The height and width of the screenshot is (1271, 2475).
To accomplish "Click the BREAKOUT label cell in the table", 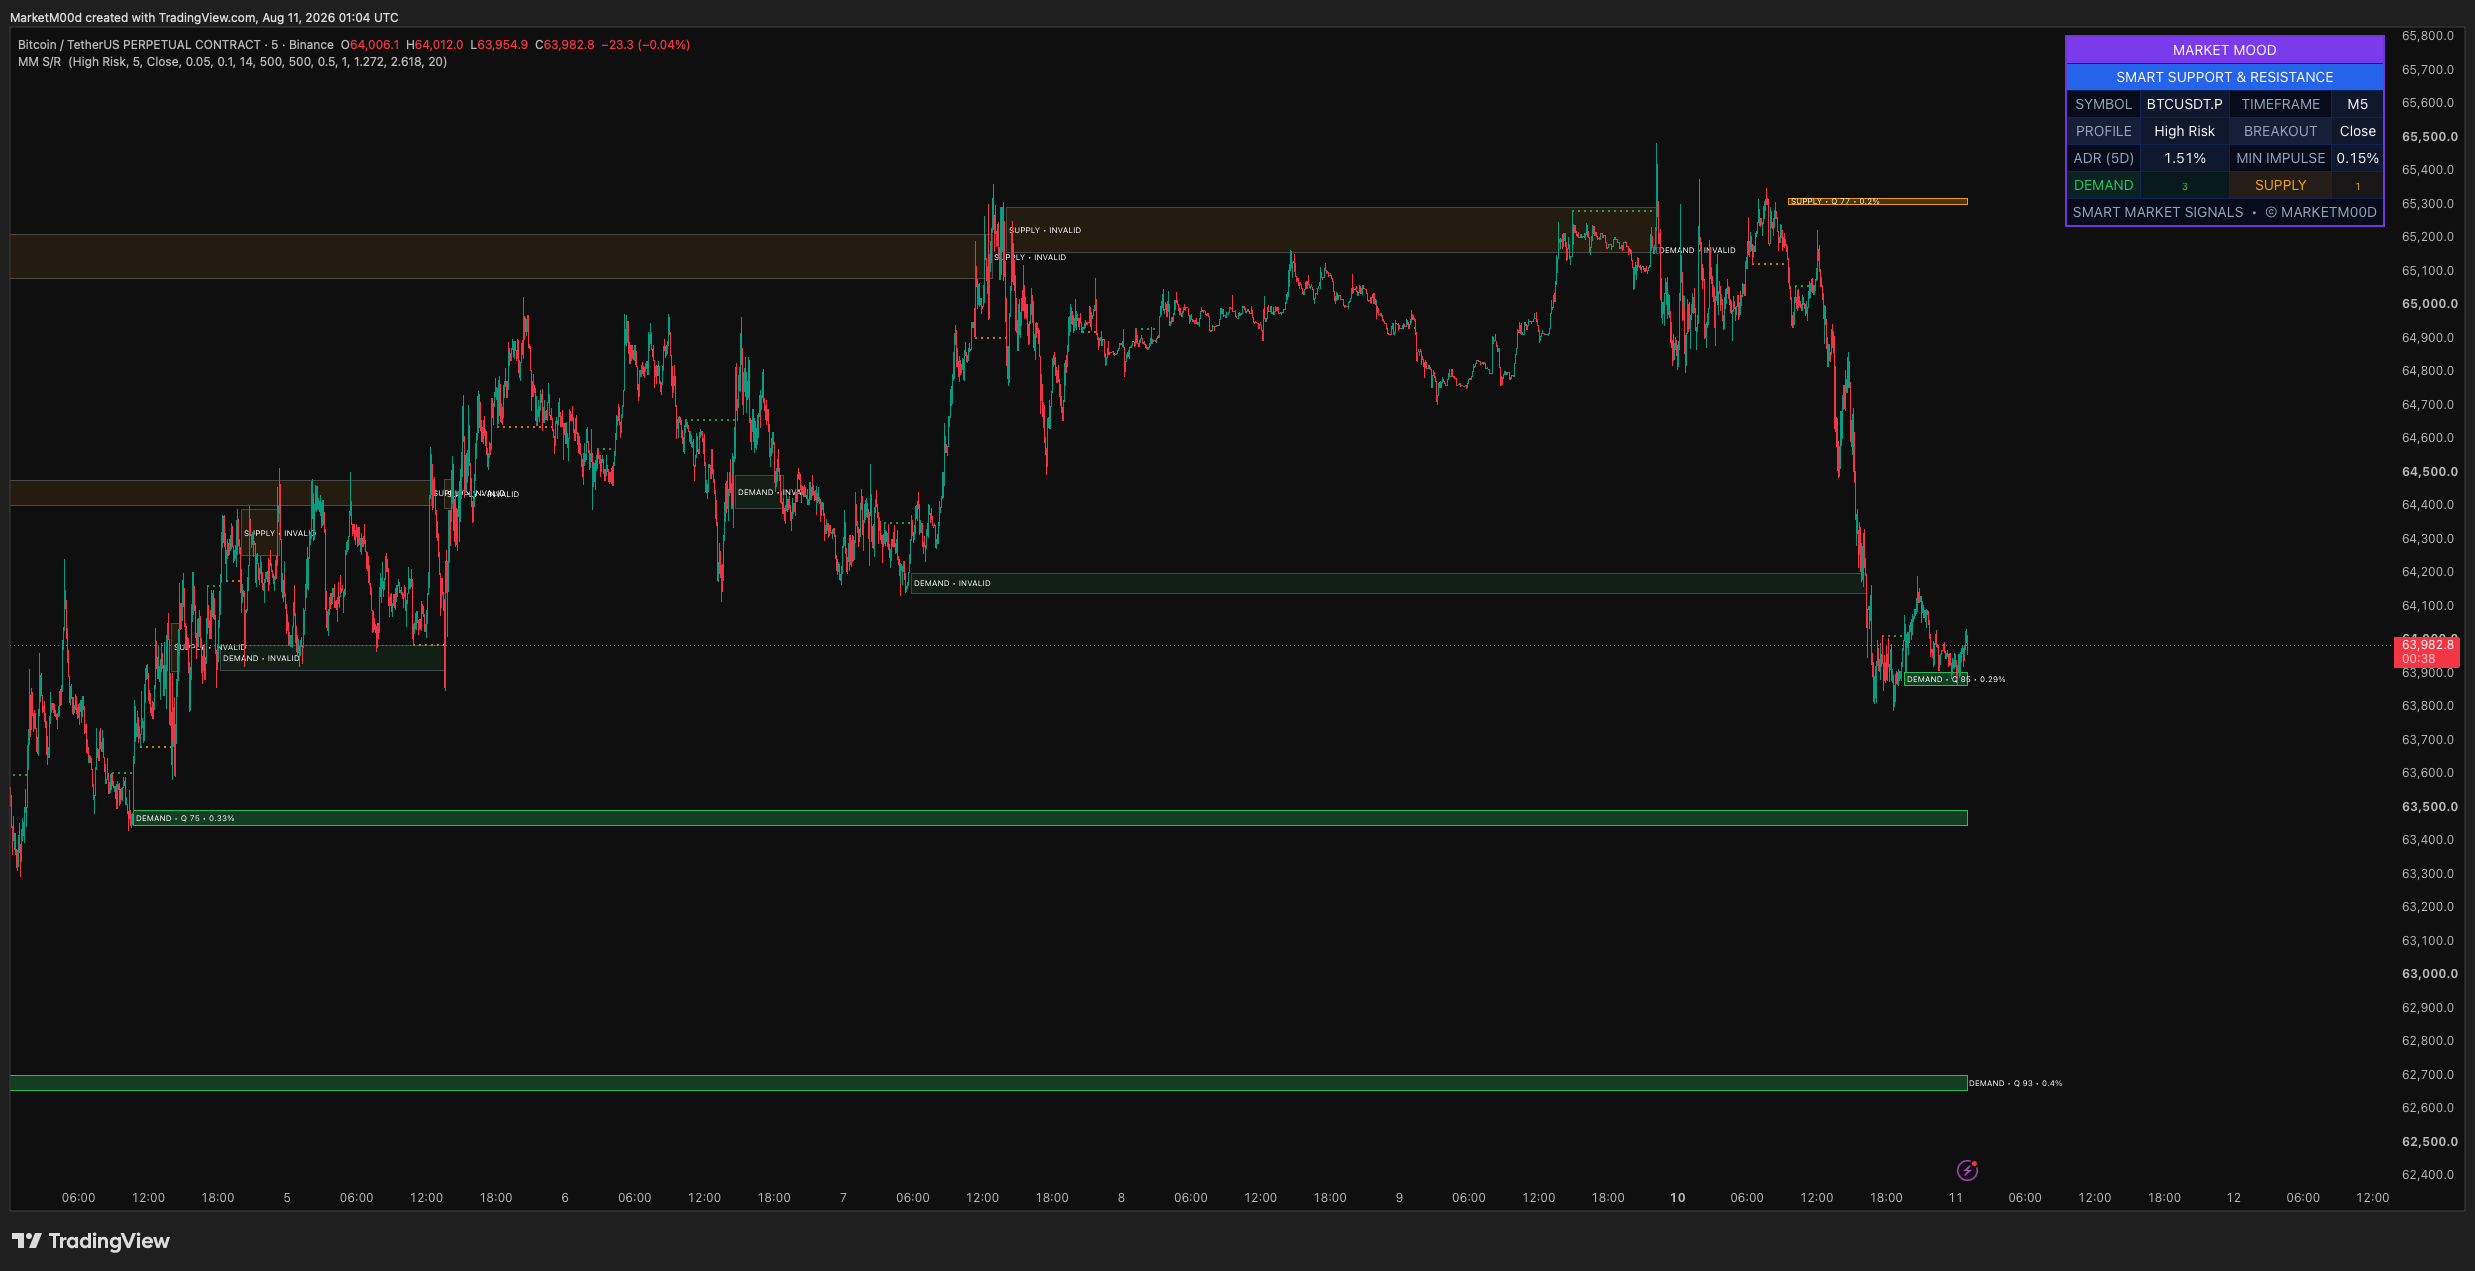I will [2281, 131].
